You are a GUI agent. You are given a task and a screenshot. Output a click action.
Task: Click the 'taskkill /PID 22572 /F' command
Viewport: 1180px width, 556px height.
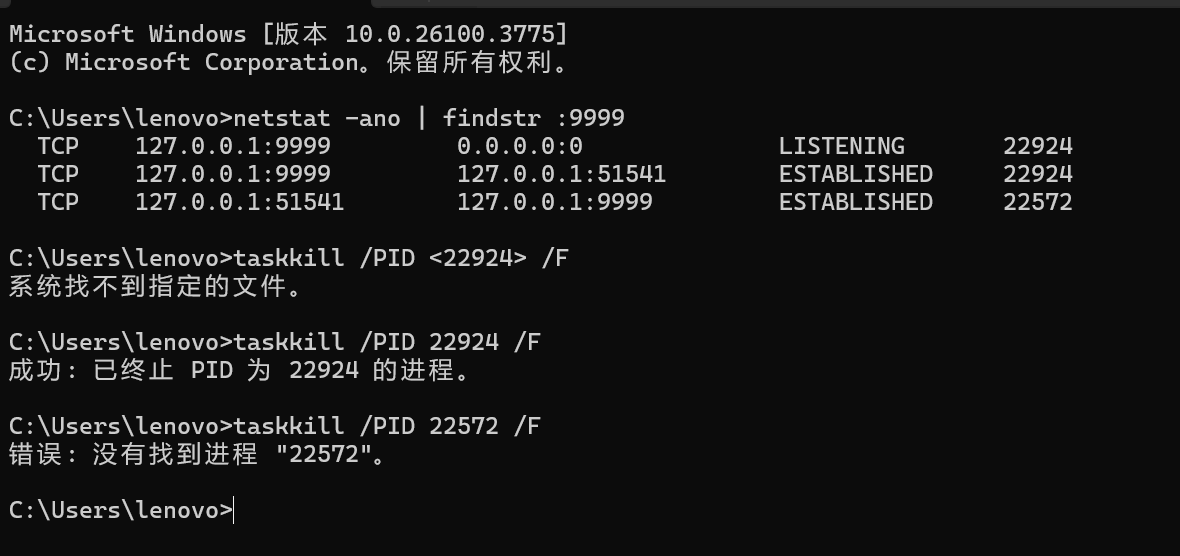click(387, 426)
